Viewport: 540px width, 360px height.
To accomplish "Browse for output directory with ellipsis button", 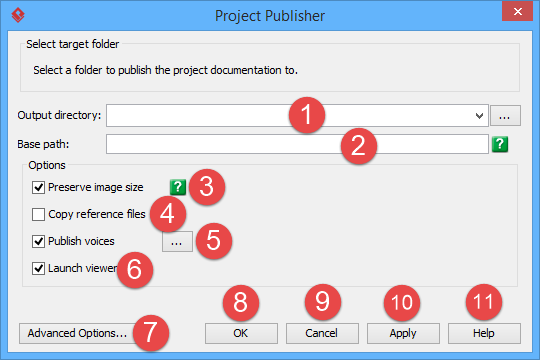I will click(x=505, y=116).
